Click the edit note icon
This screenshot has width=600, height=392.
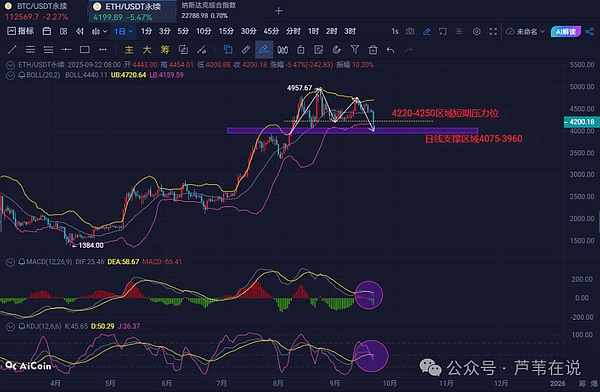318,49
